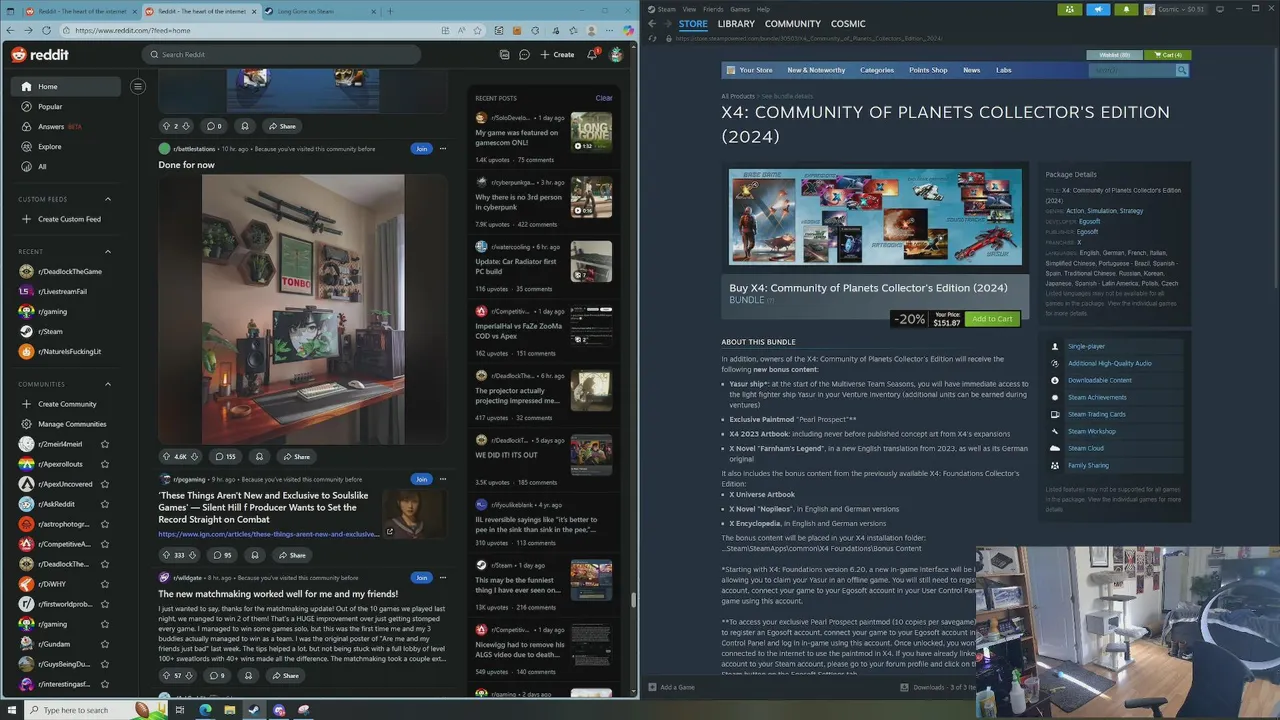This screenshot has height=720, width=1280.
Task: Star the sidebar r/gaming community
Action: click(x=105, y=624)
